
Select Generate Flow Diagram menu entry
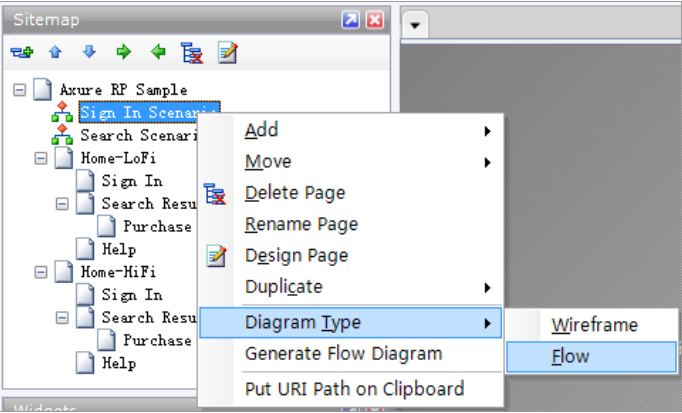click(343, 353)
